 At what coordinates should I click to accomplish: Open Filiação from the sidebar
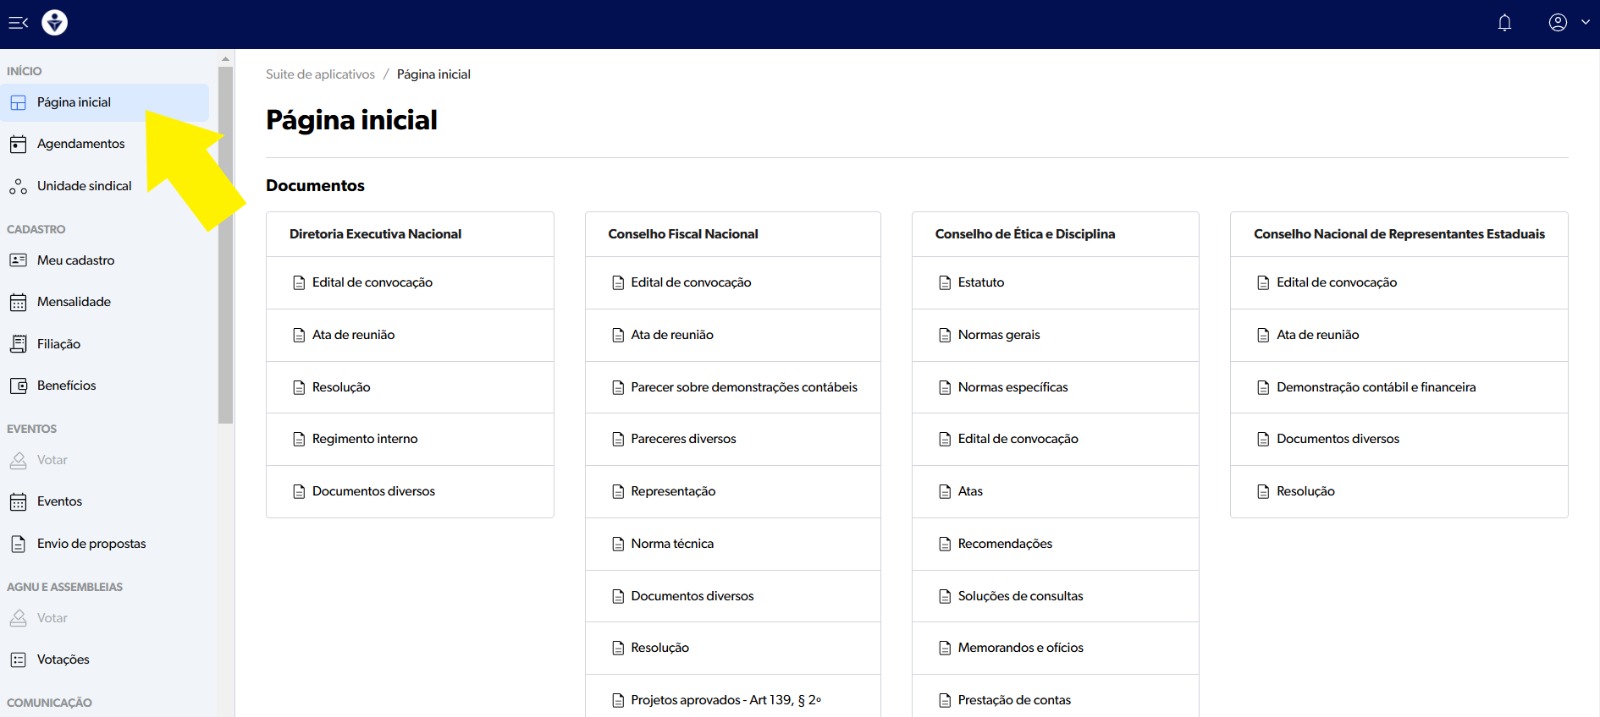(x=58, y=344)
